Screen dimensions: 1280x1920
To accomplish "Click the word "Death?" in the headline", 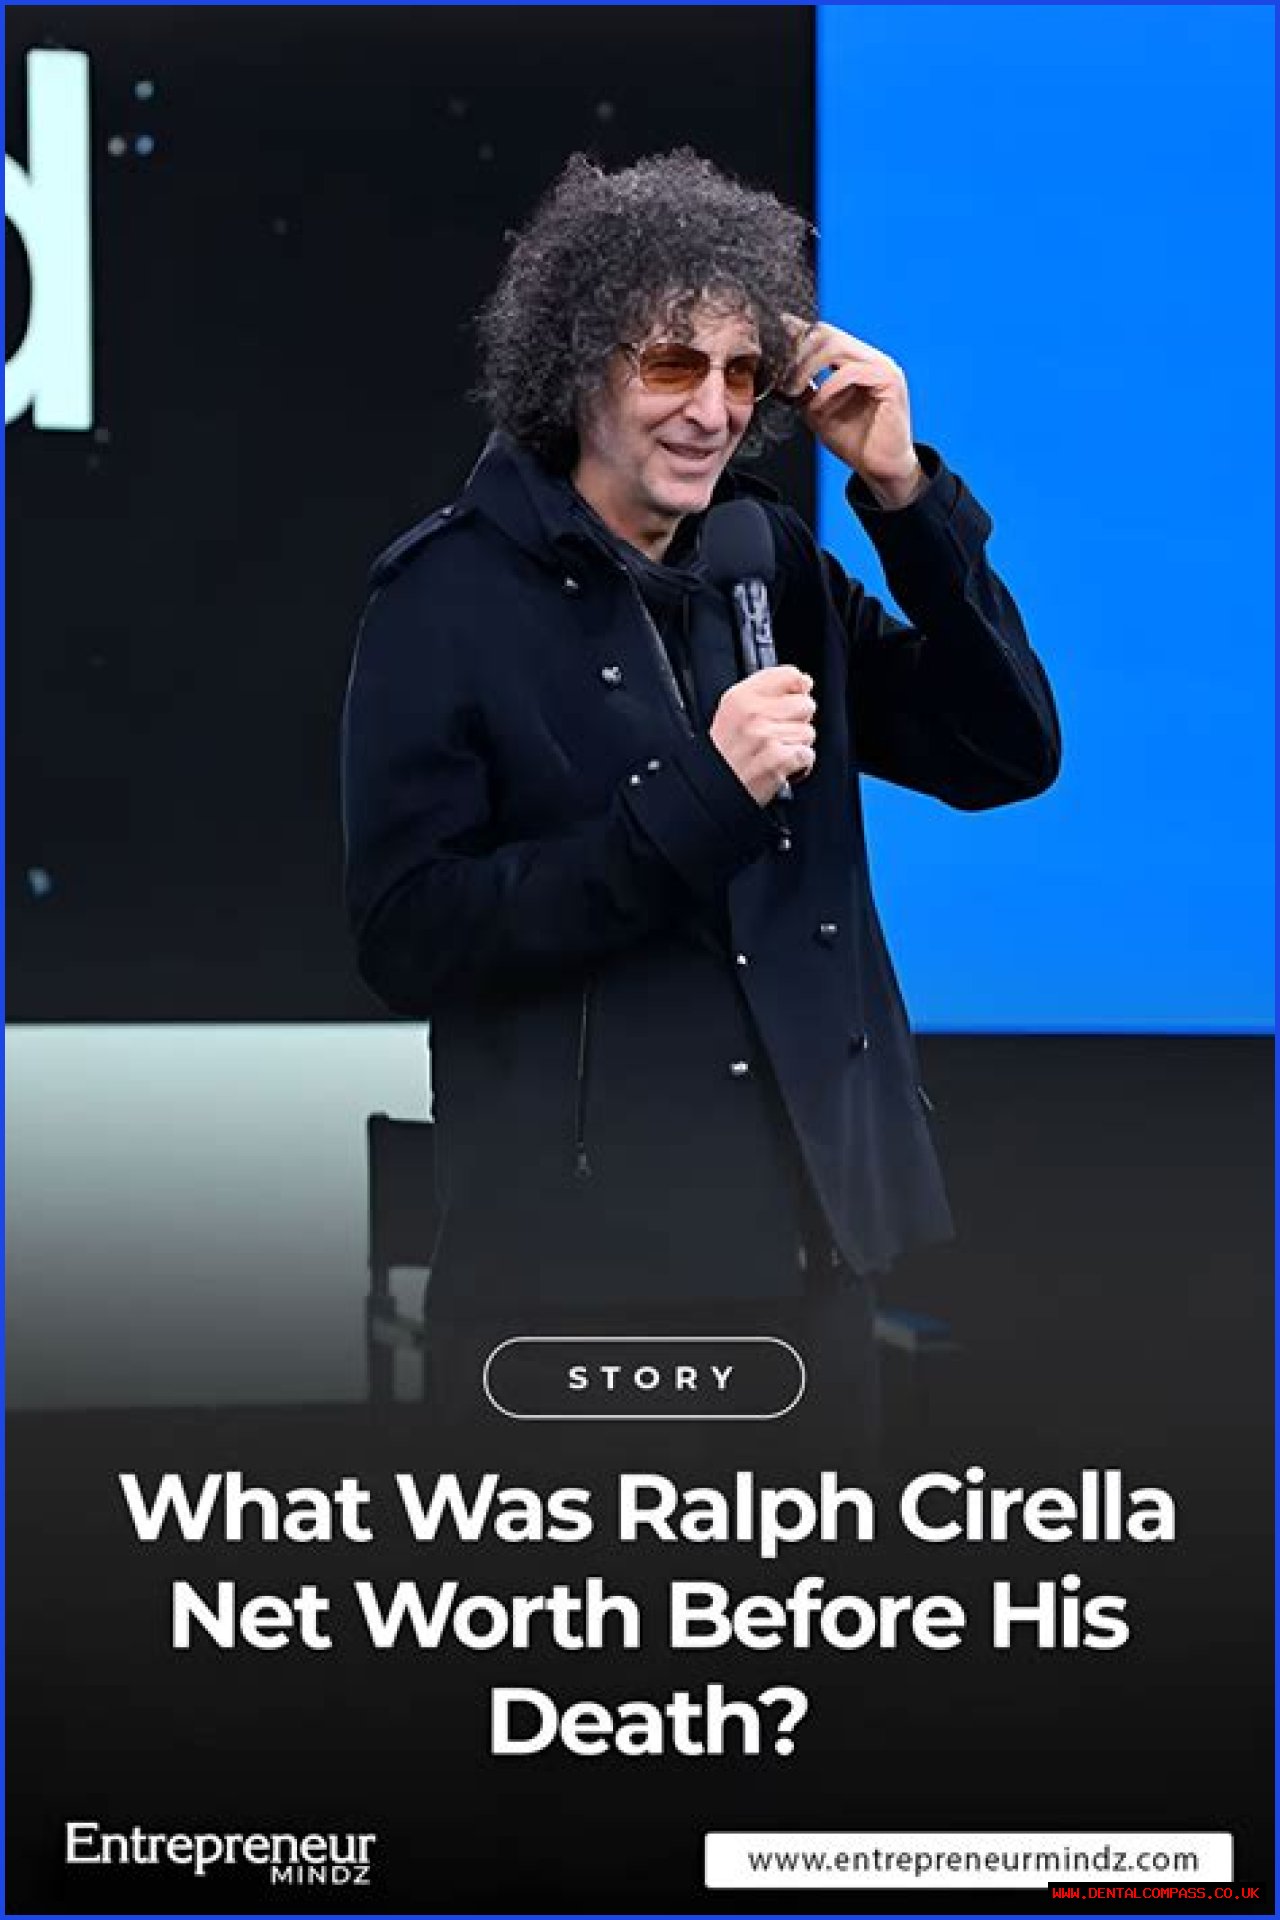I will [646, 1723].
